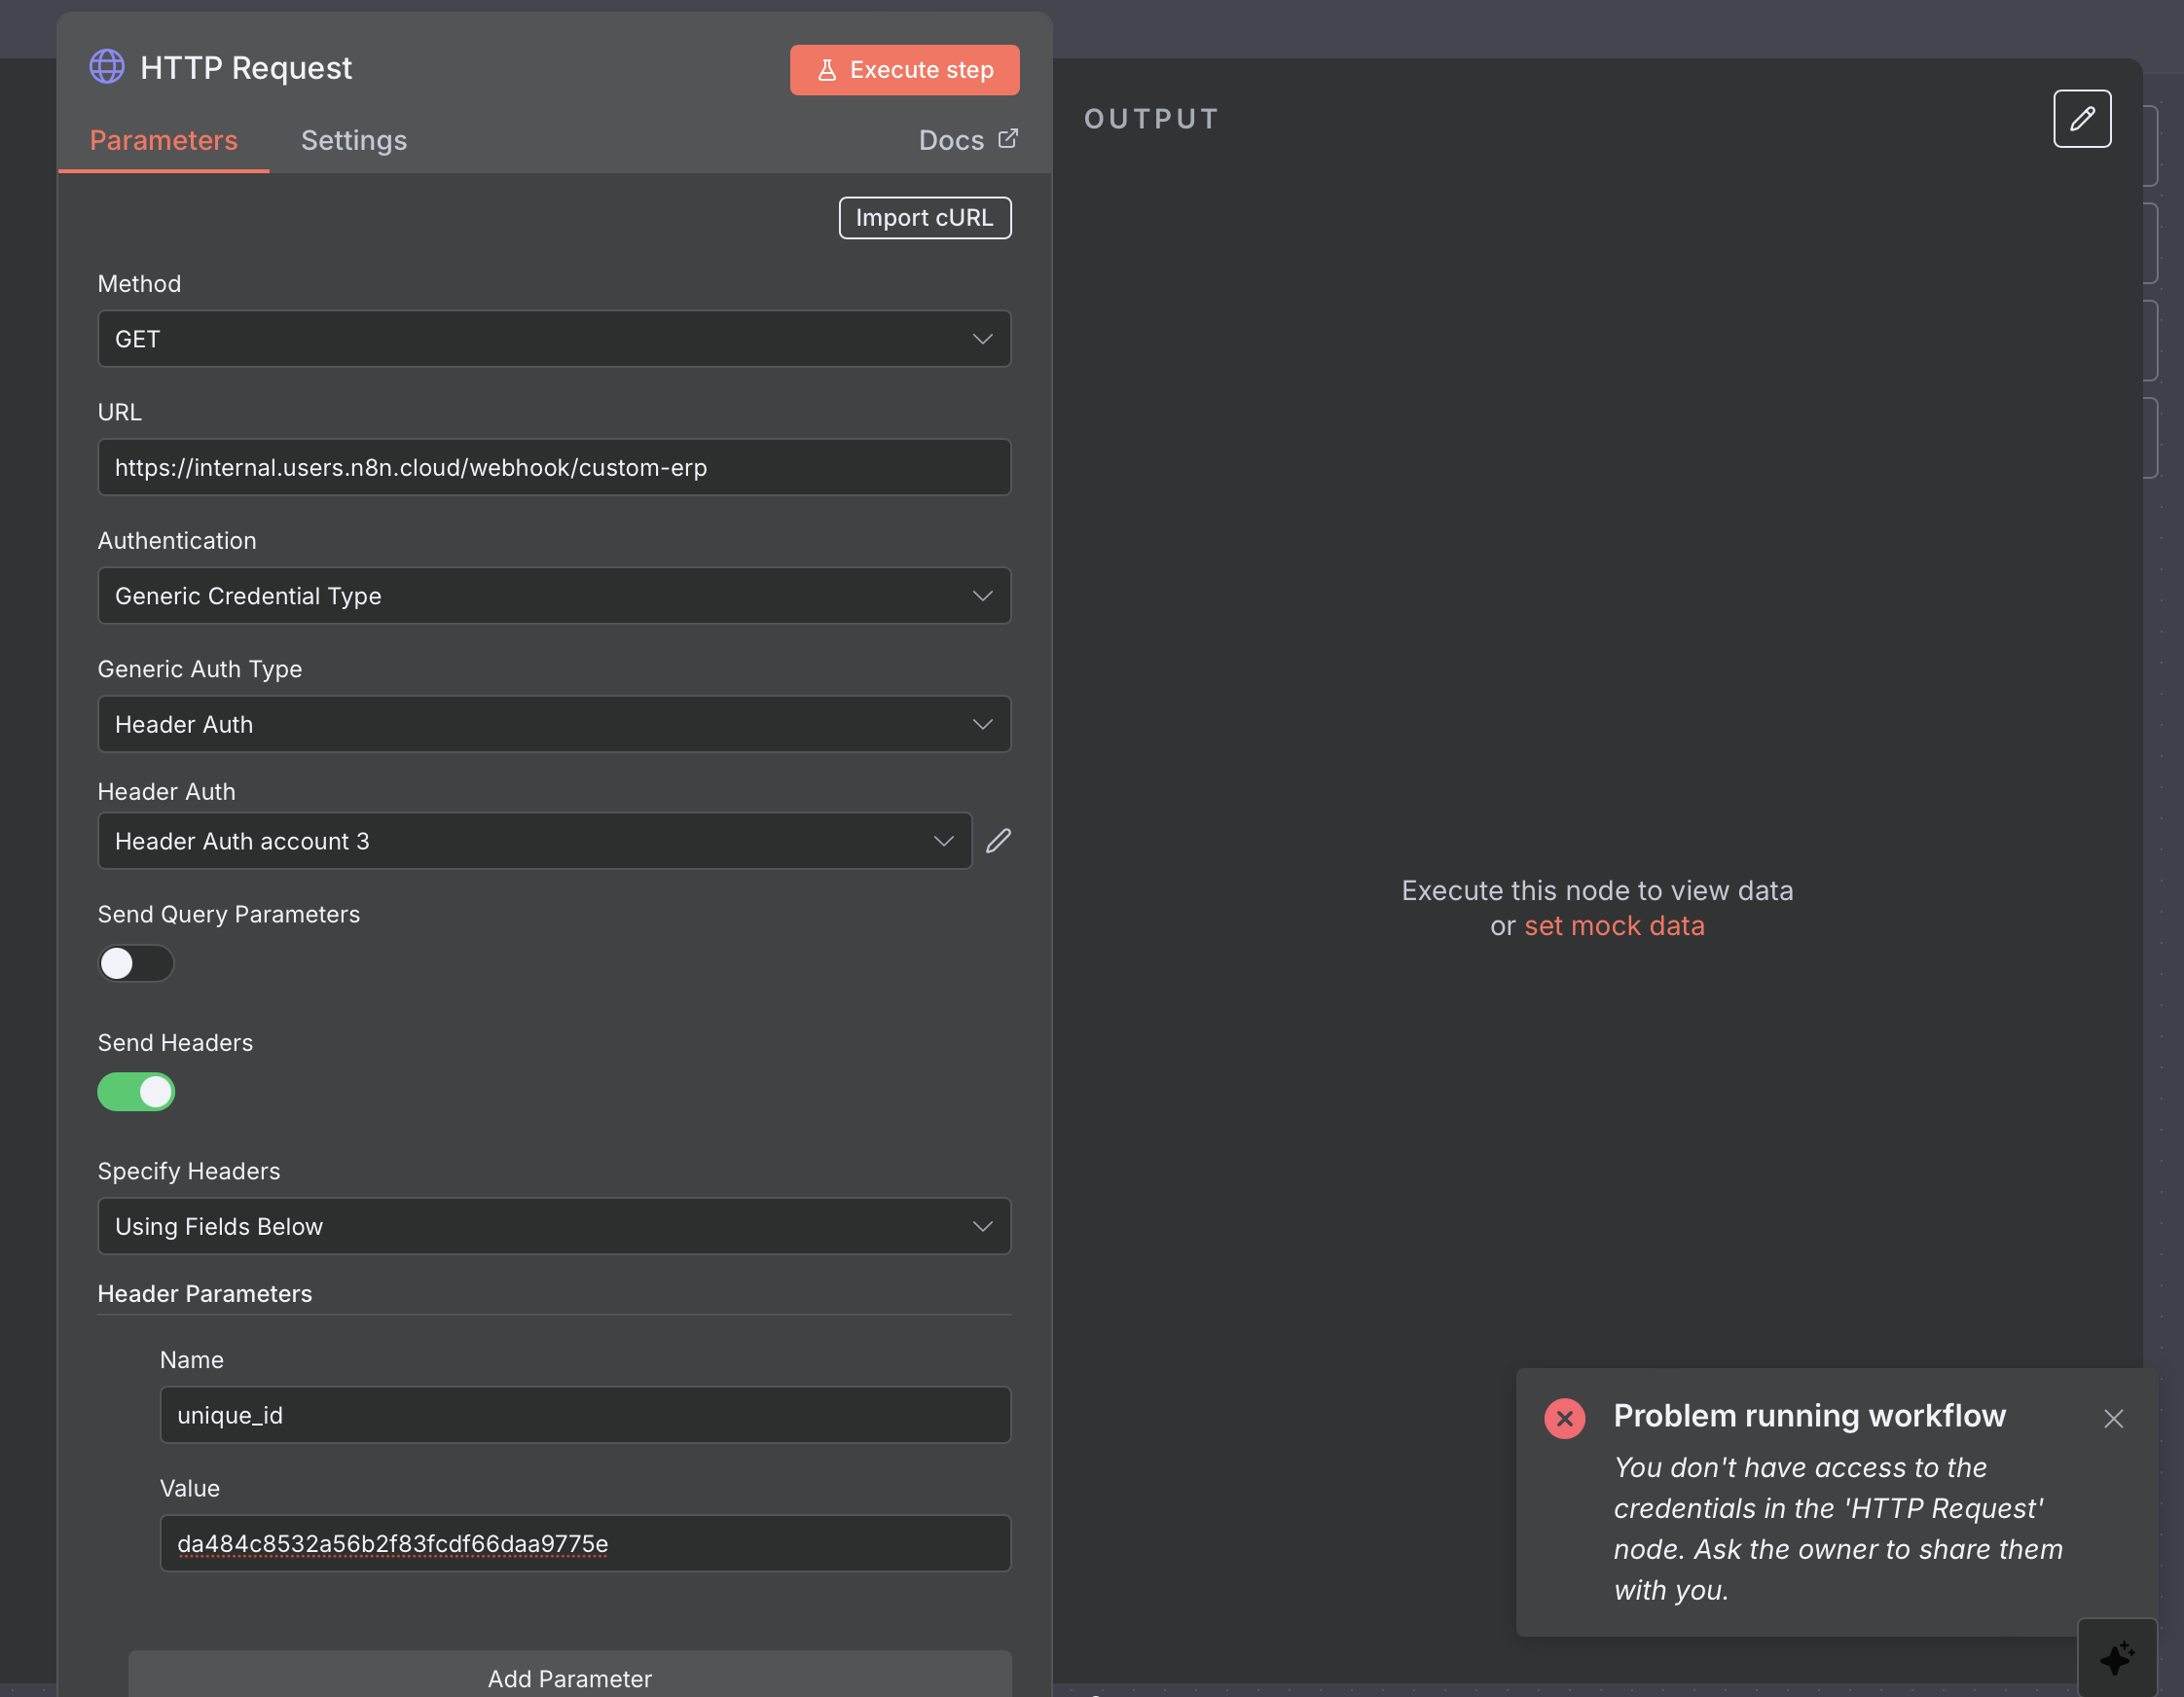Open the AI assistant sparkle icon
Image resolution: width=2184 pixels, height=1697 pixels.
tap(2116, 1657)
